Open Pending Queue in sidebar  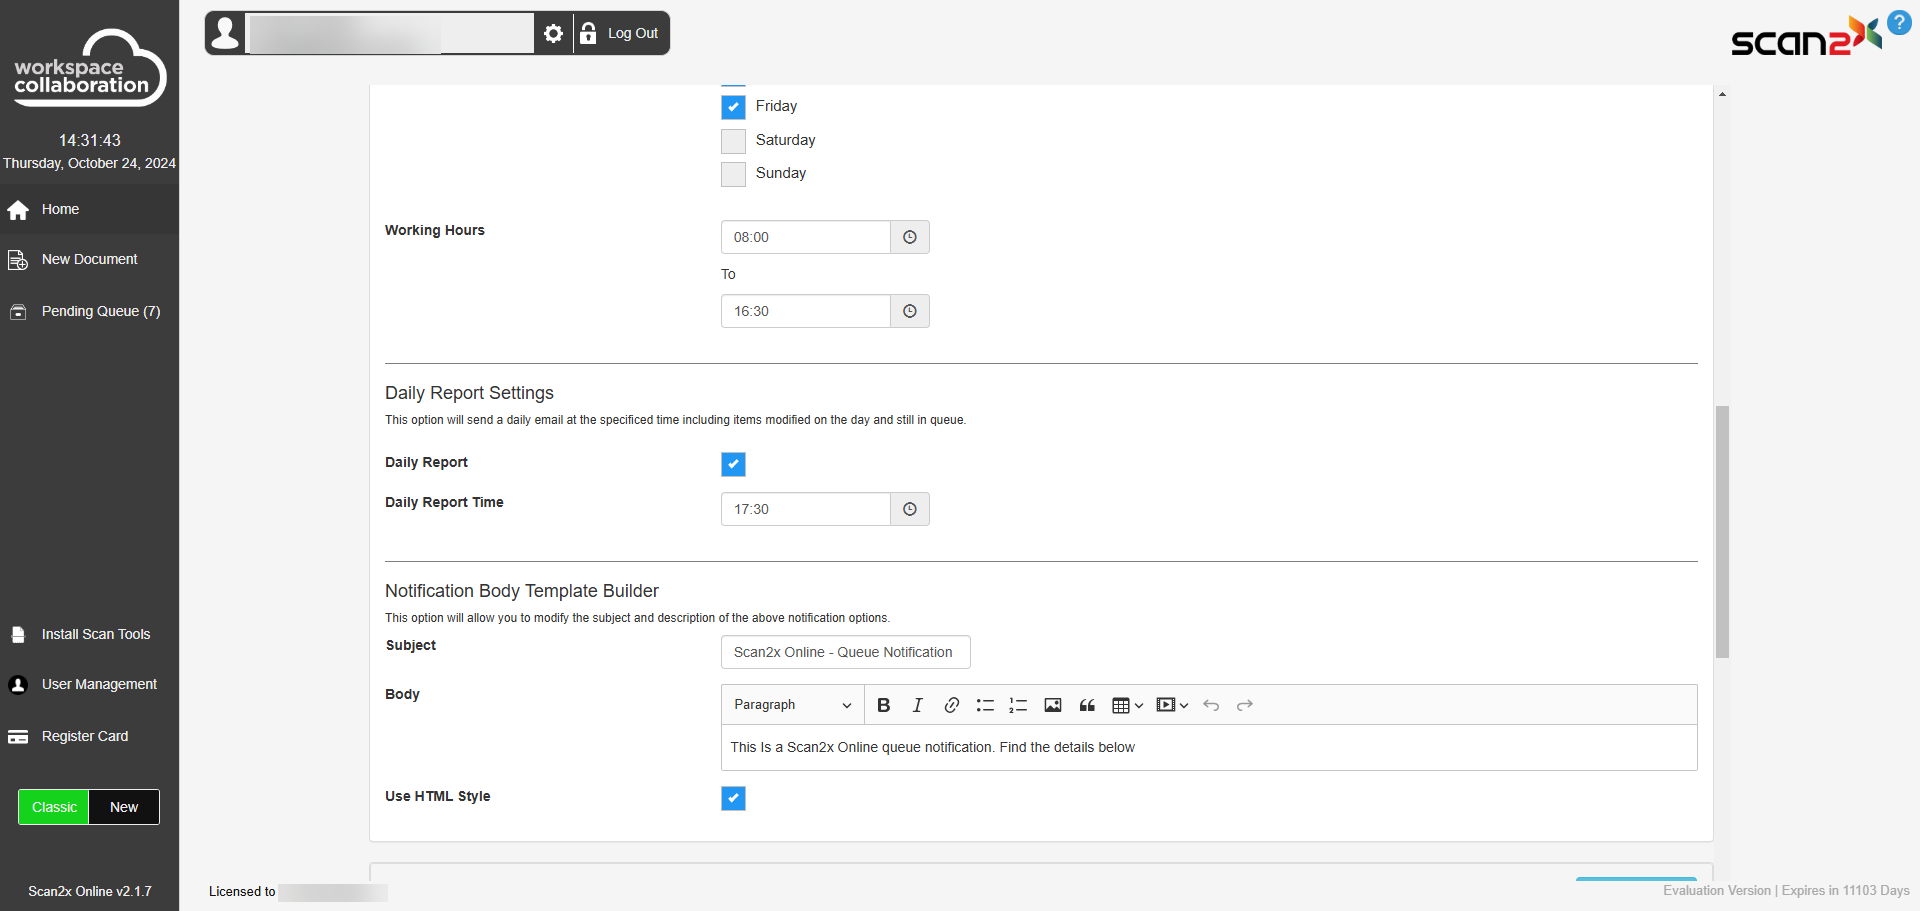100,311
